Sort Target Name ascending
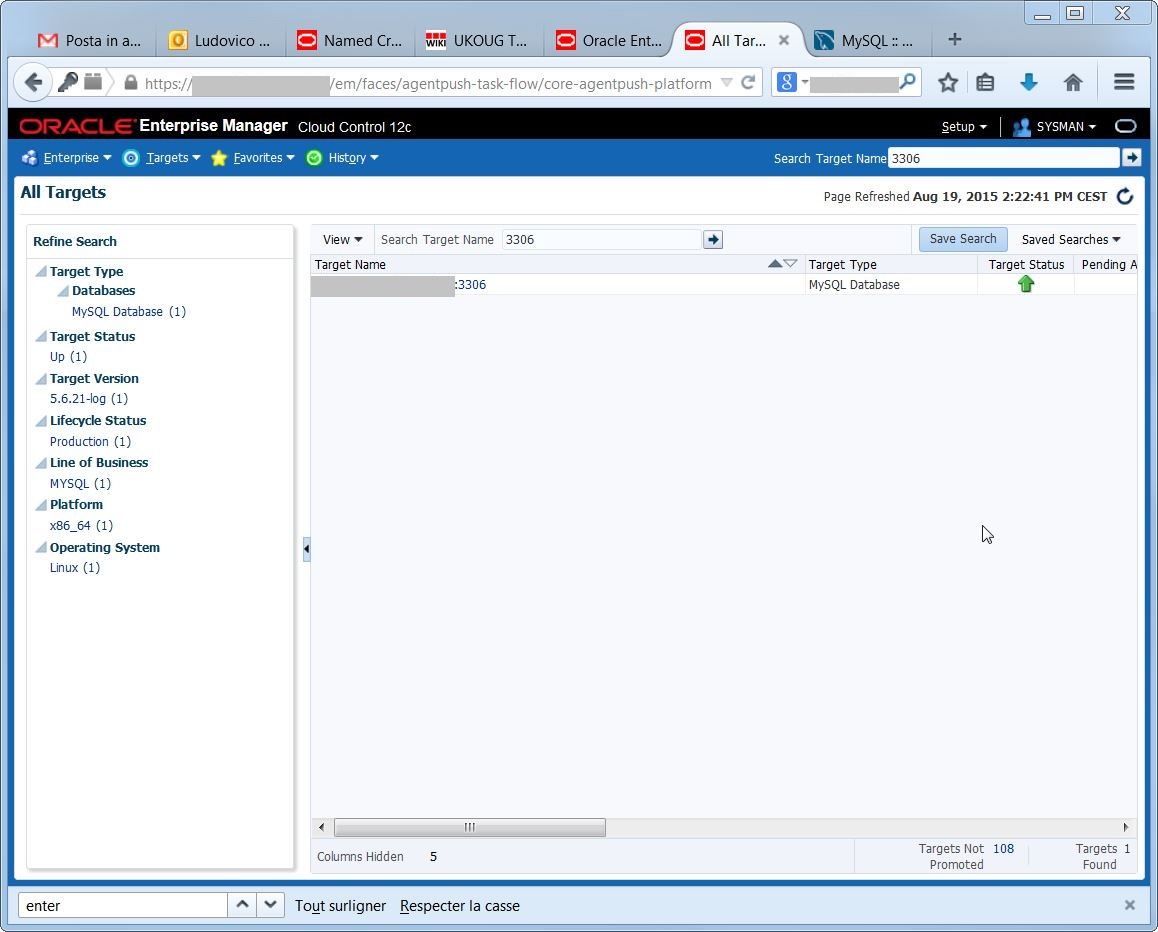Screen dimensions: 1158x932 click(775, 264)
